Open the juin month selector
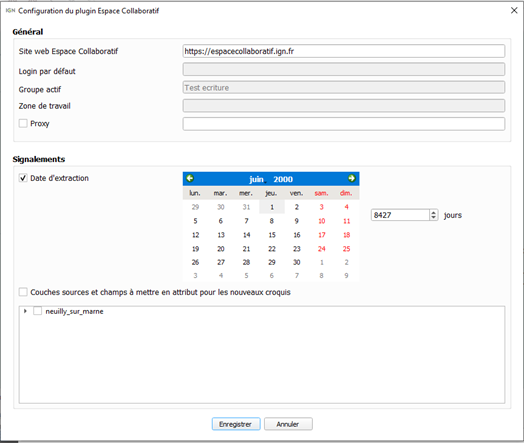The height and width of the screenshot is (443, 524). [x=257, y=179]
